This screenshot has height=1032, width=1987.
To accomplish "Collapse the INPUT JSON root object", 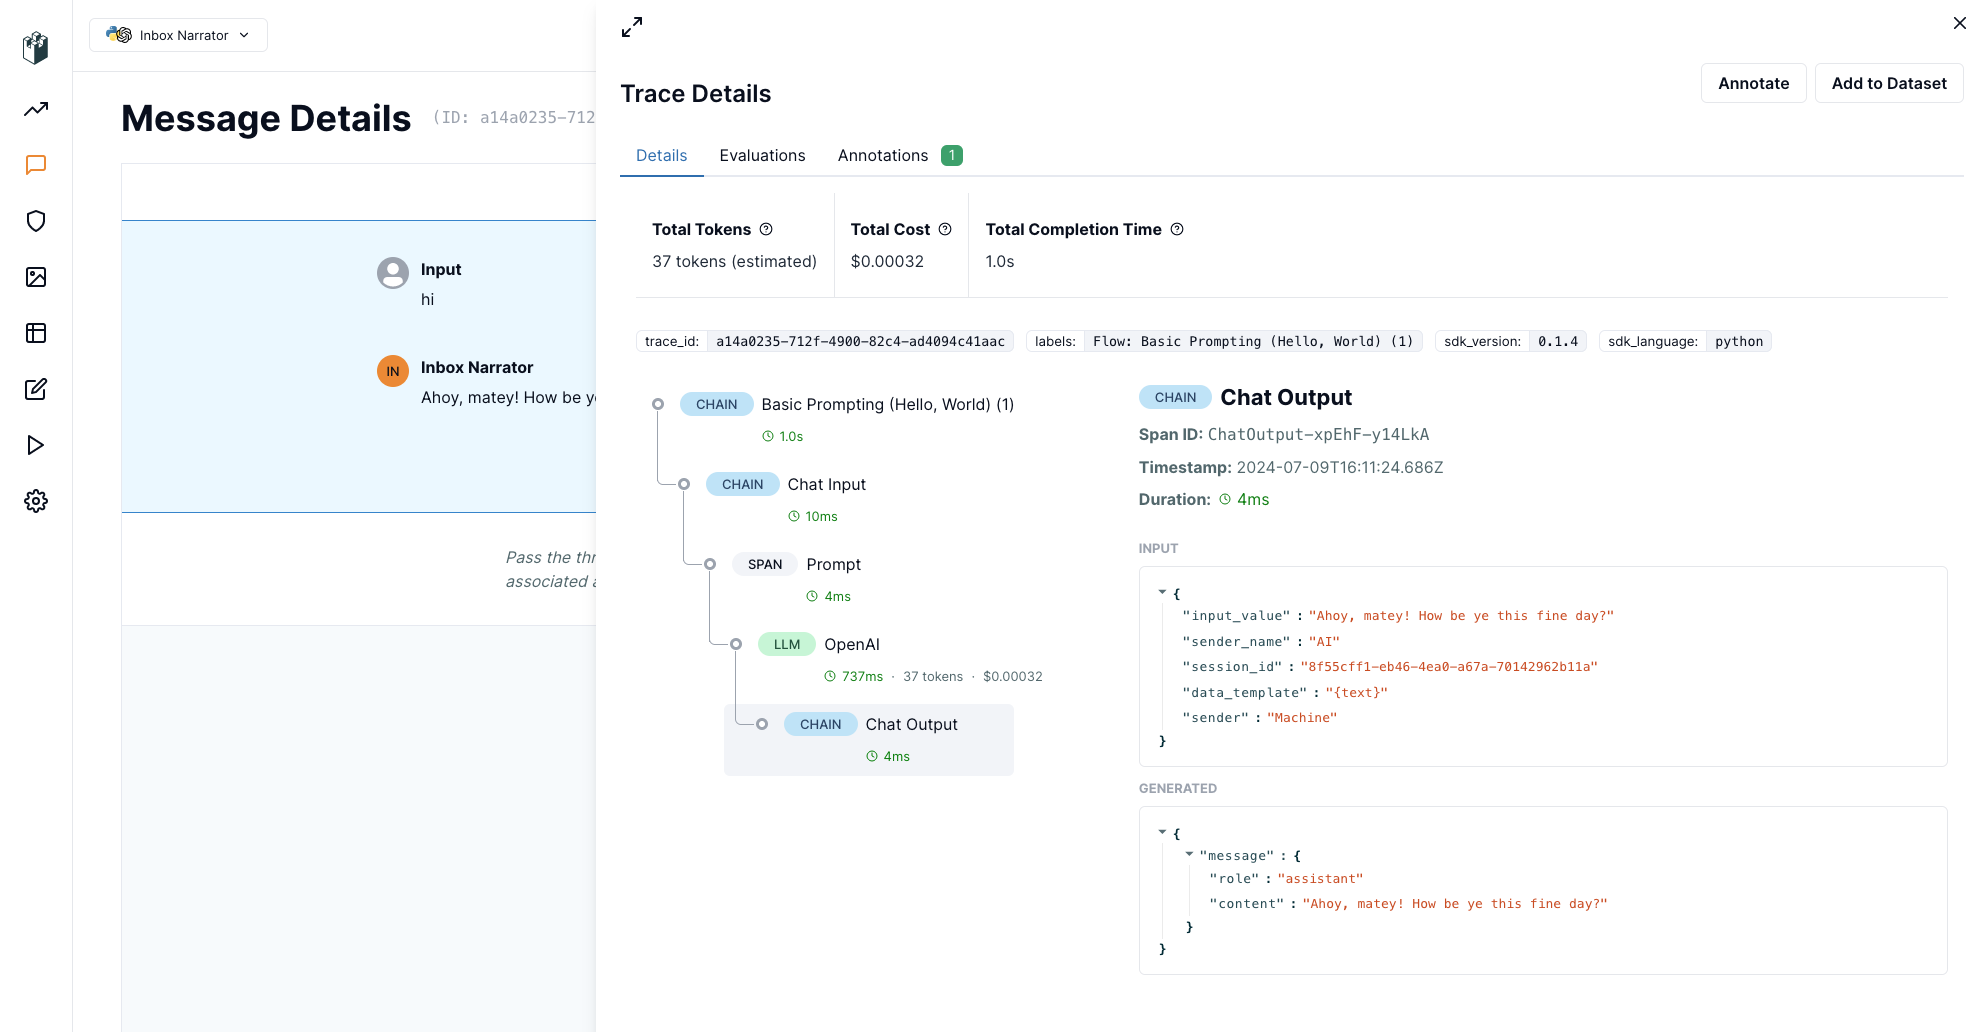I will (x=1162, y=592).
